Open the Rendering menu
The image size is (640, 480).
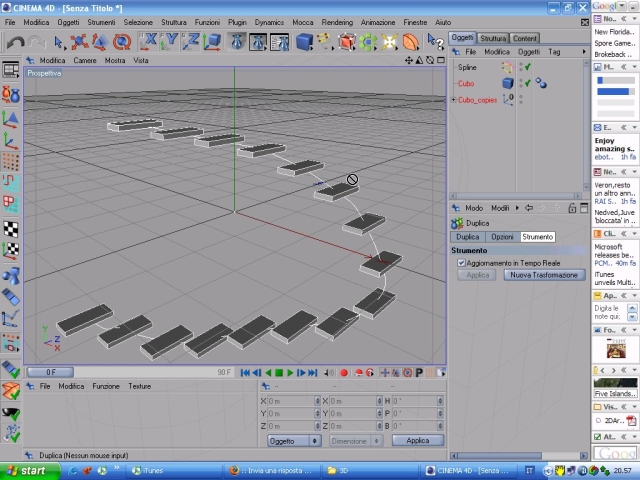pyautogui.click(x=337, y=22)
